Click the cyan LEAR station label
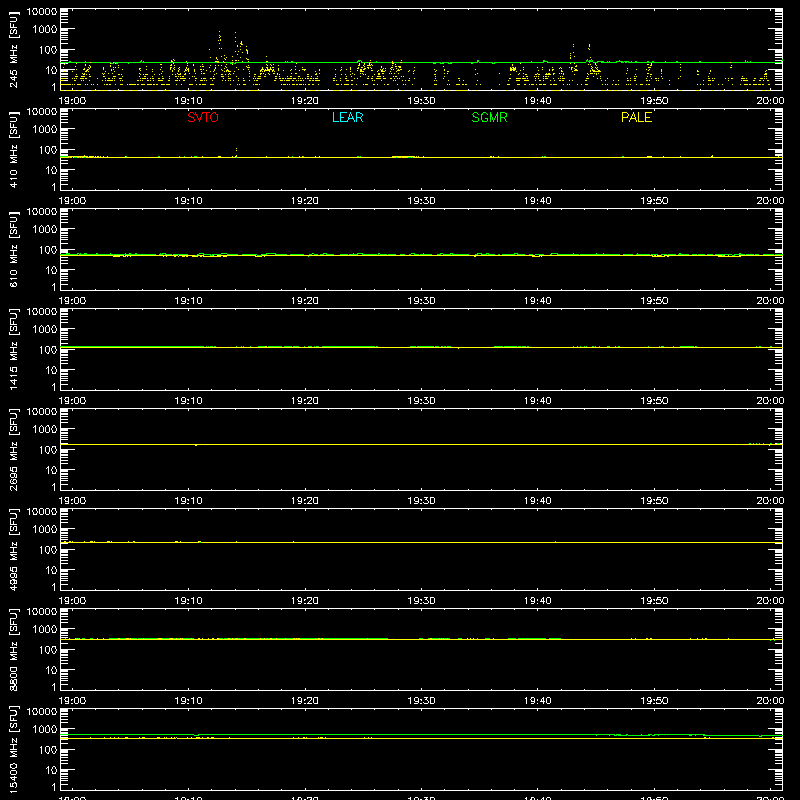Viewport: 800px width, 800px height. (x=347, y=117)
